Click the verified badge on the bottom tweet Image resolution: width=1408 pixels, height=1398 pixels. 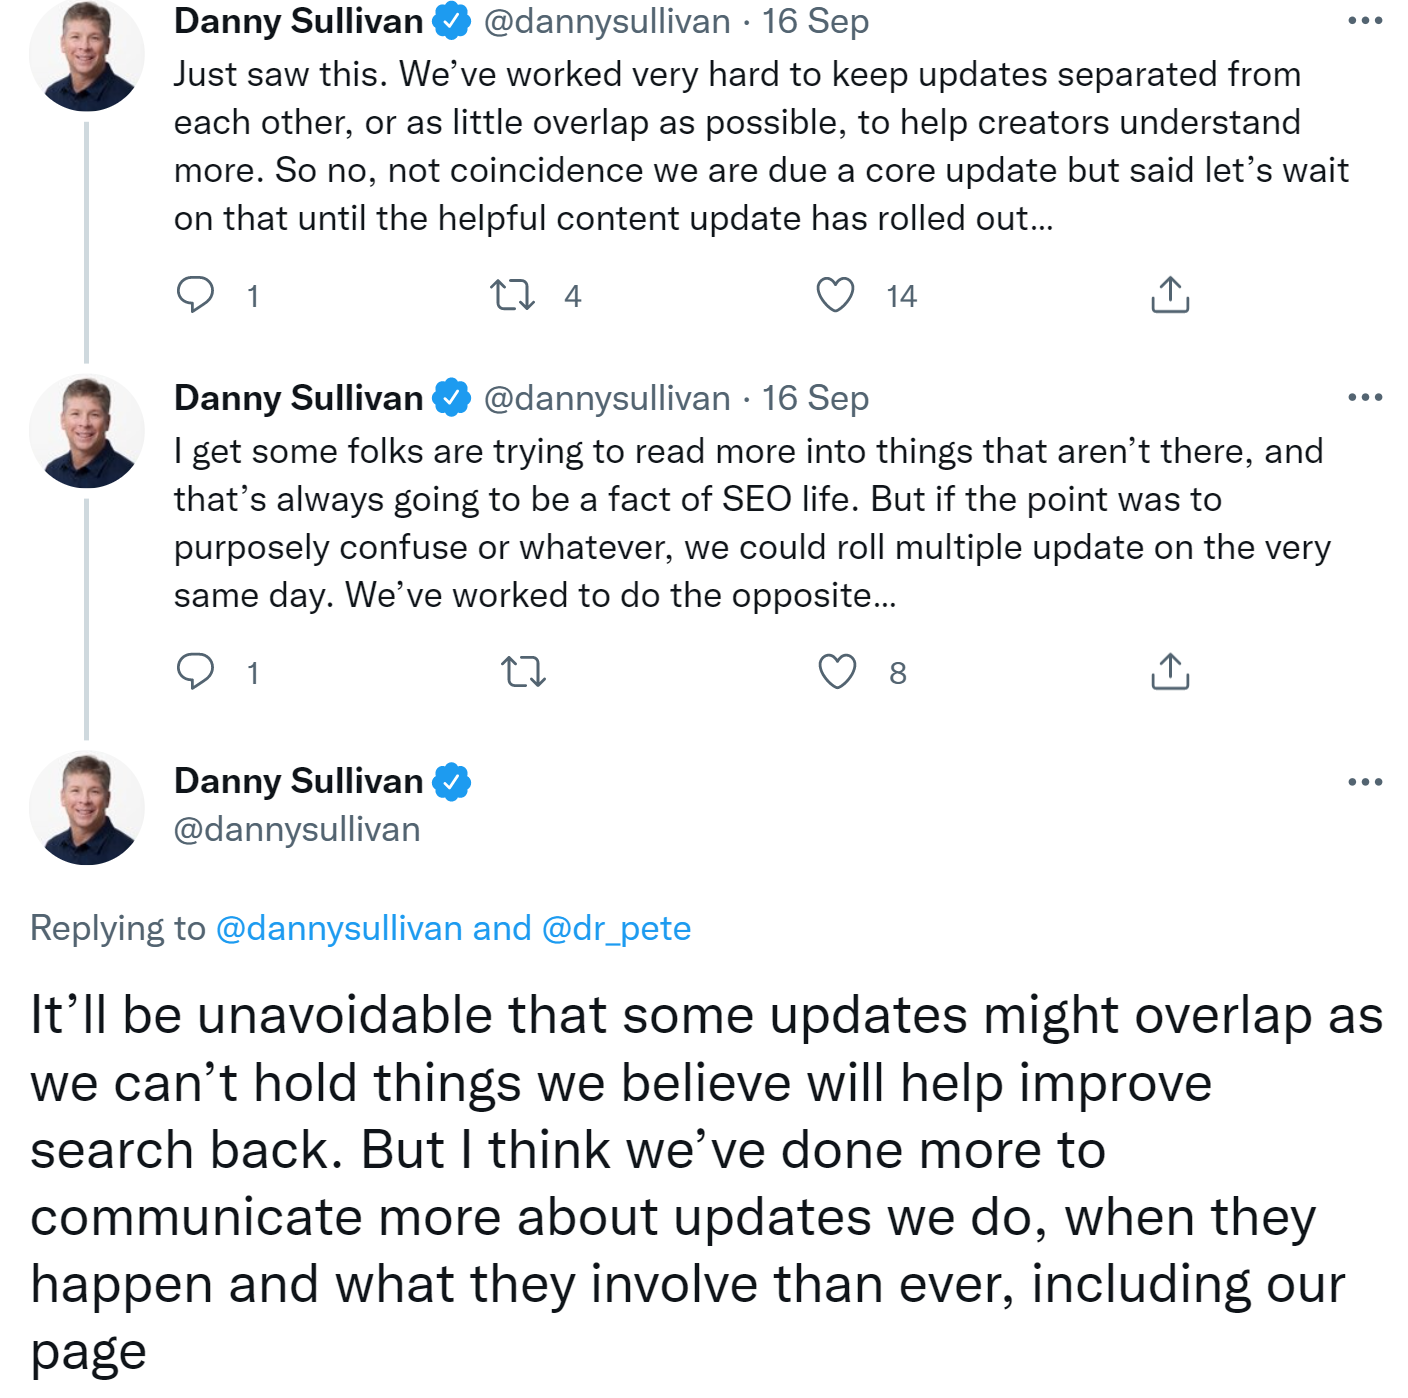coord(449,780)
